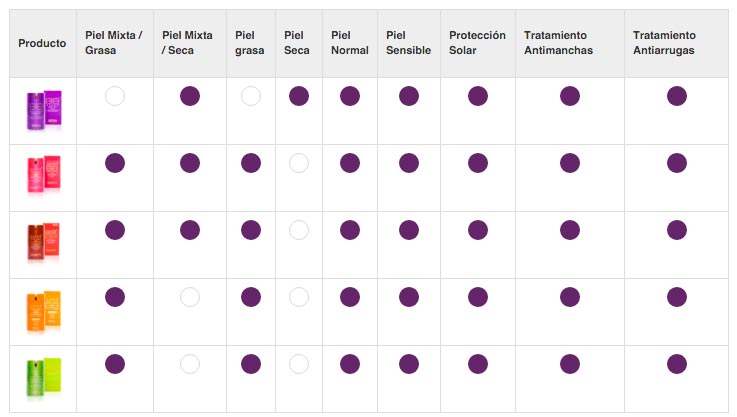Click the purple product thumbnail
The height and width of the screenshot is (417, 737).
(44, 110)
